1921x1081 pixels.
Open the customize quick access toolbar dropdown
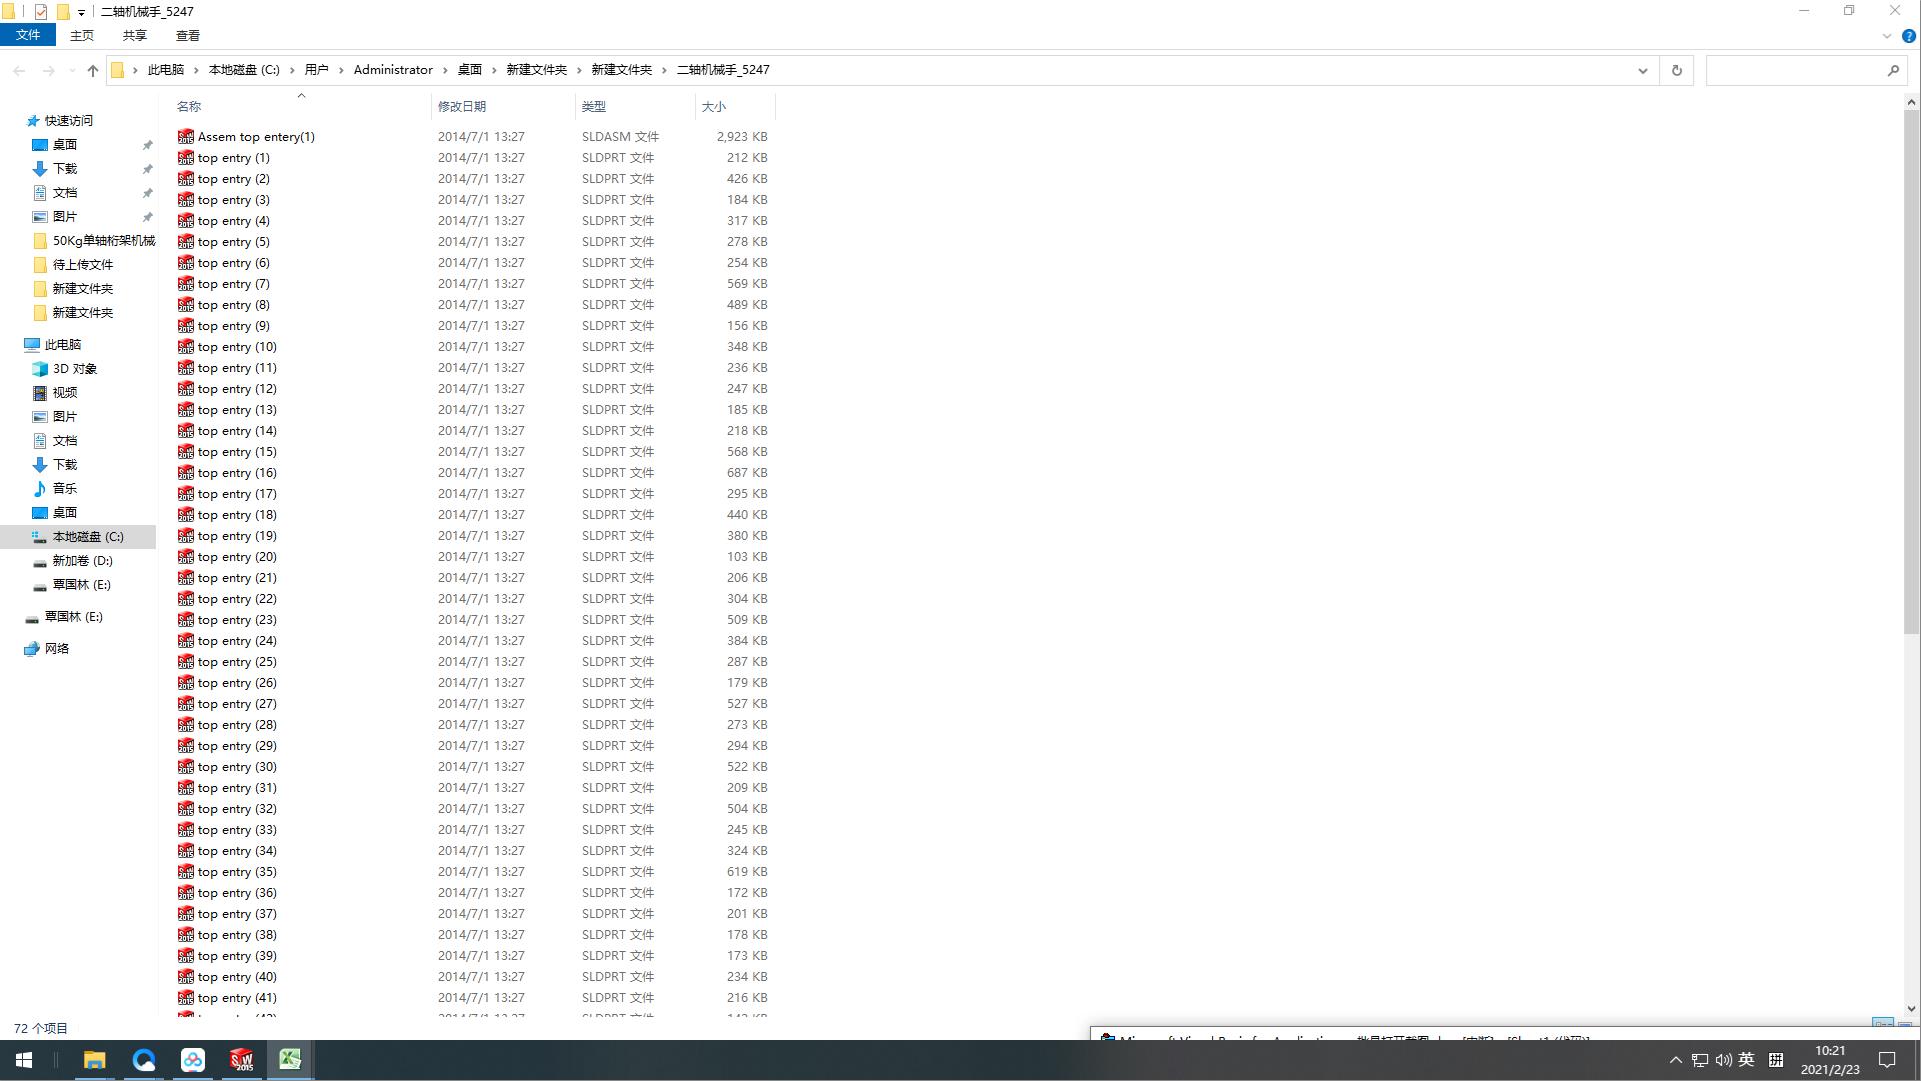(x=81, y=13)
